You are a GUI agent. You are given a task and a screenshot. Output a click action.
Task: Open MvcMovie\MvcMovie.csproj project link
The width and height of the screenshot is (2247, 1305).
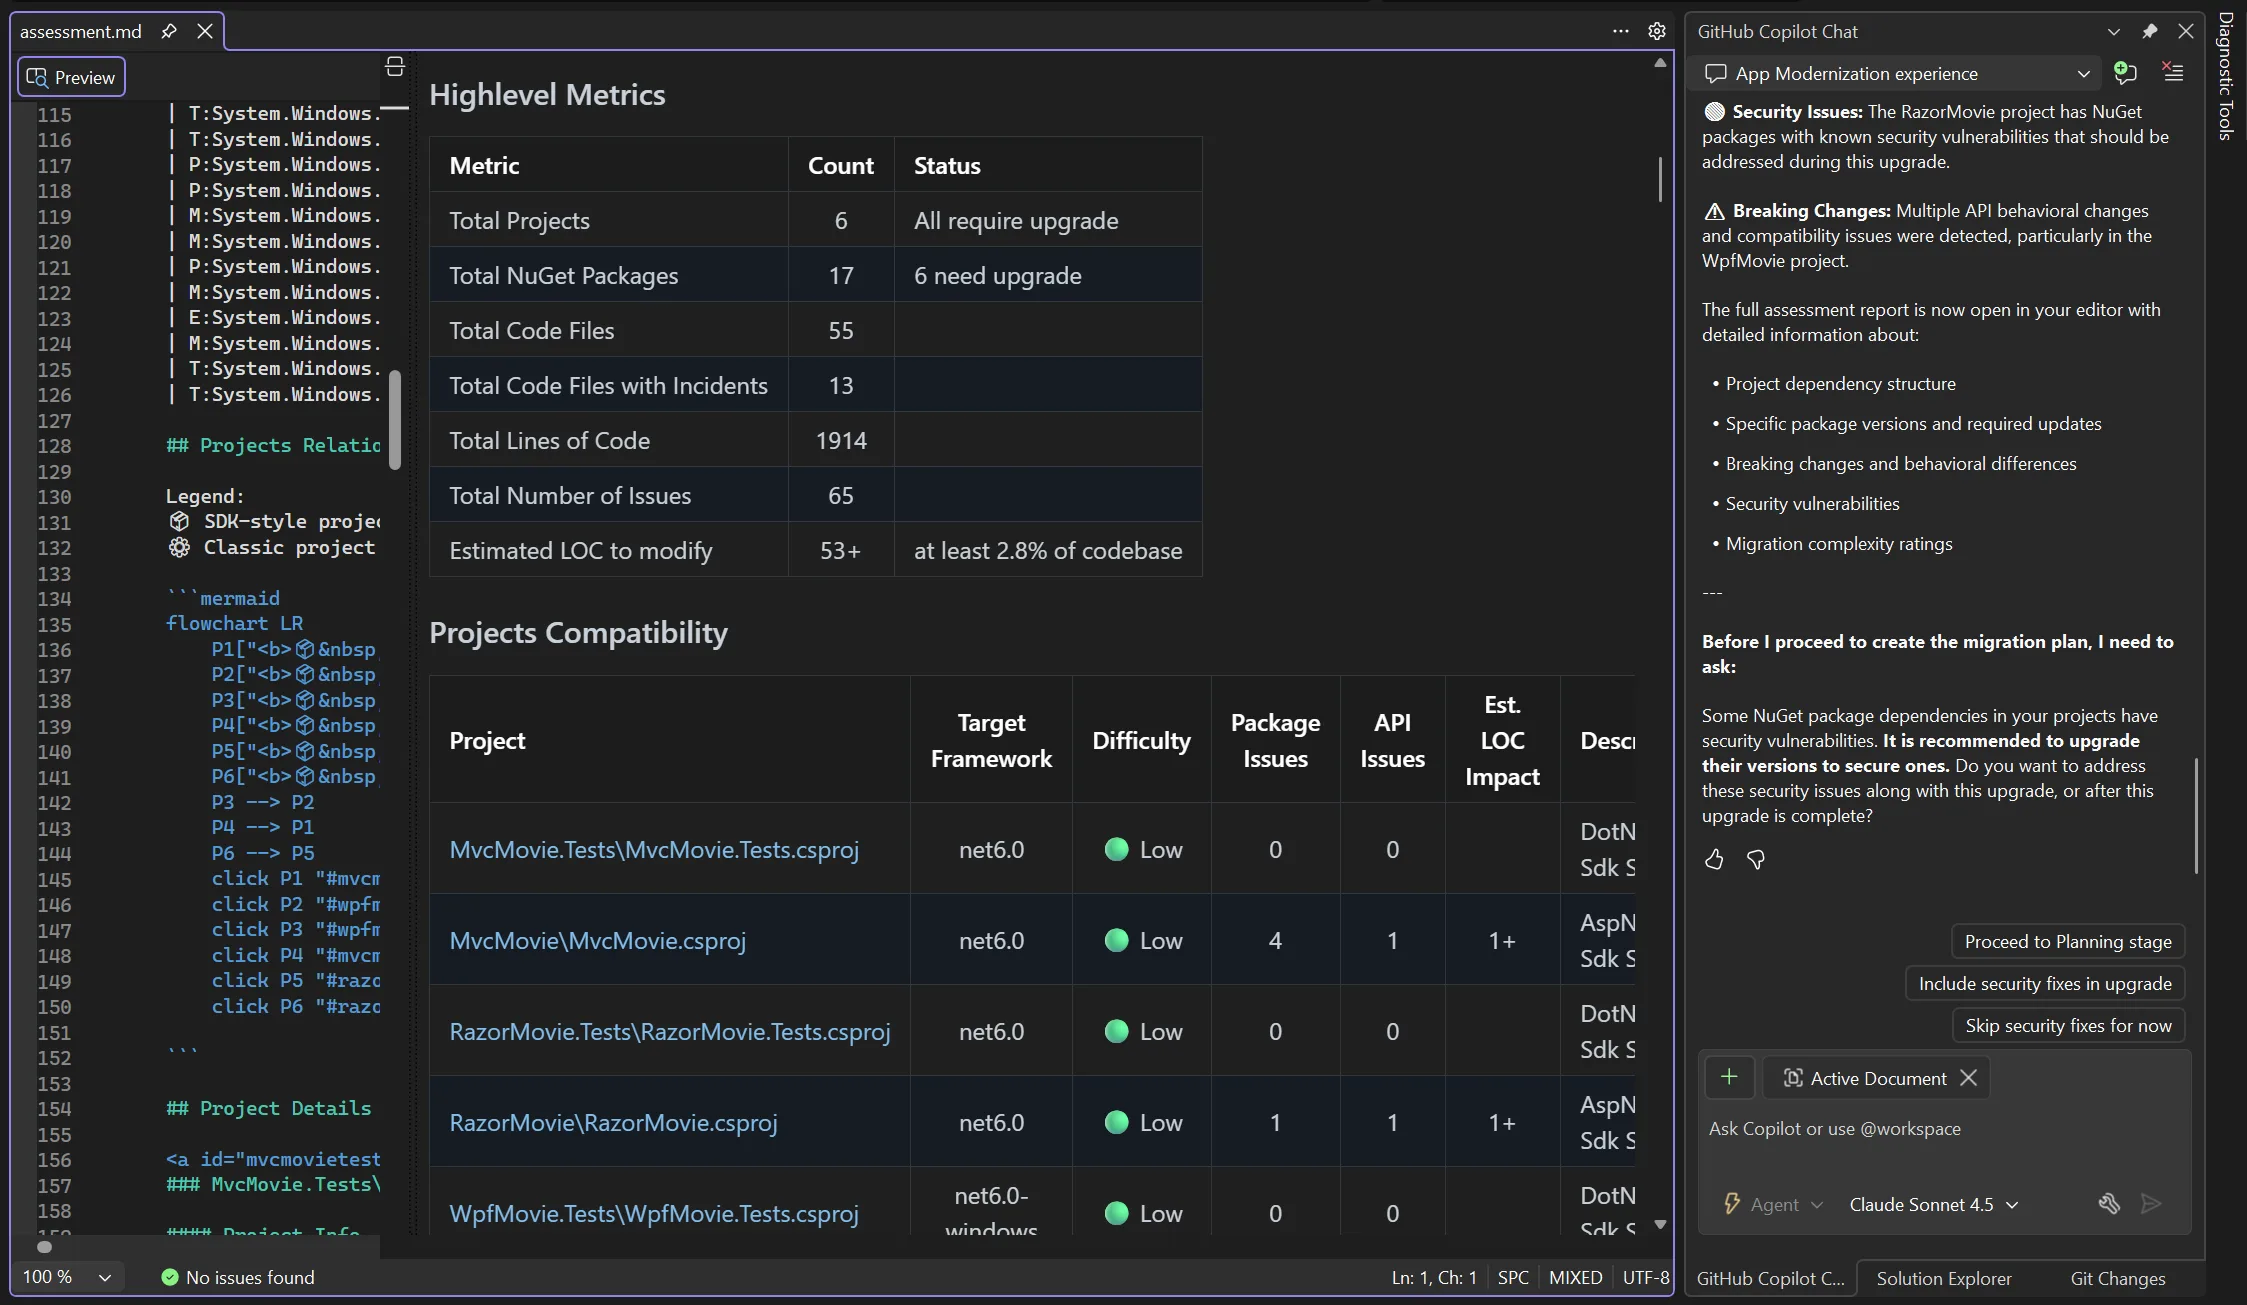click(x=597, y=940)
